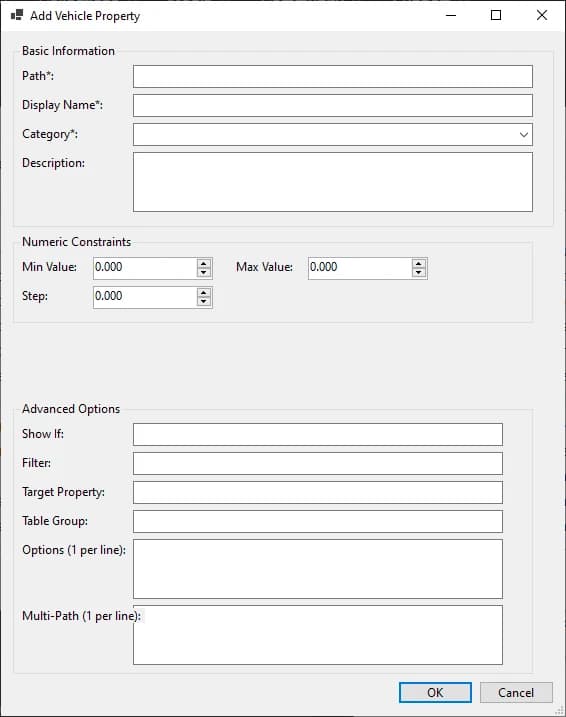
Task: Click the Path* label
Action: click(x=38, y=76)
